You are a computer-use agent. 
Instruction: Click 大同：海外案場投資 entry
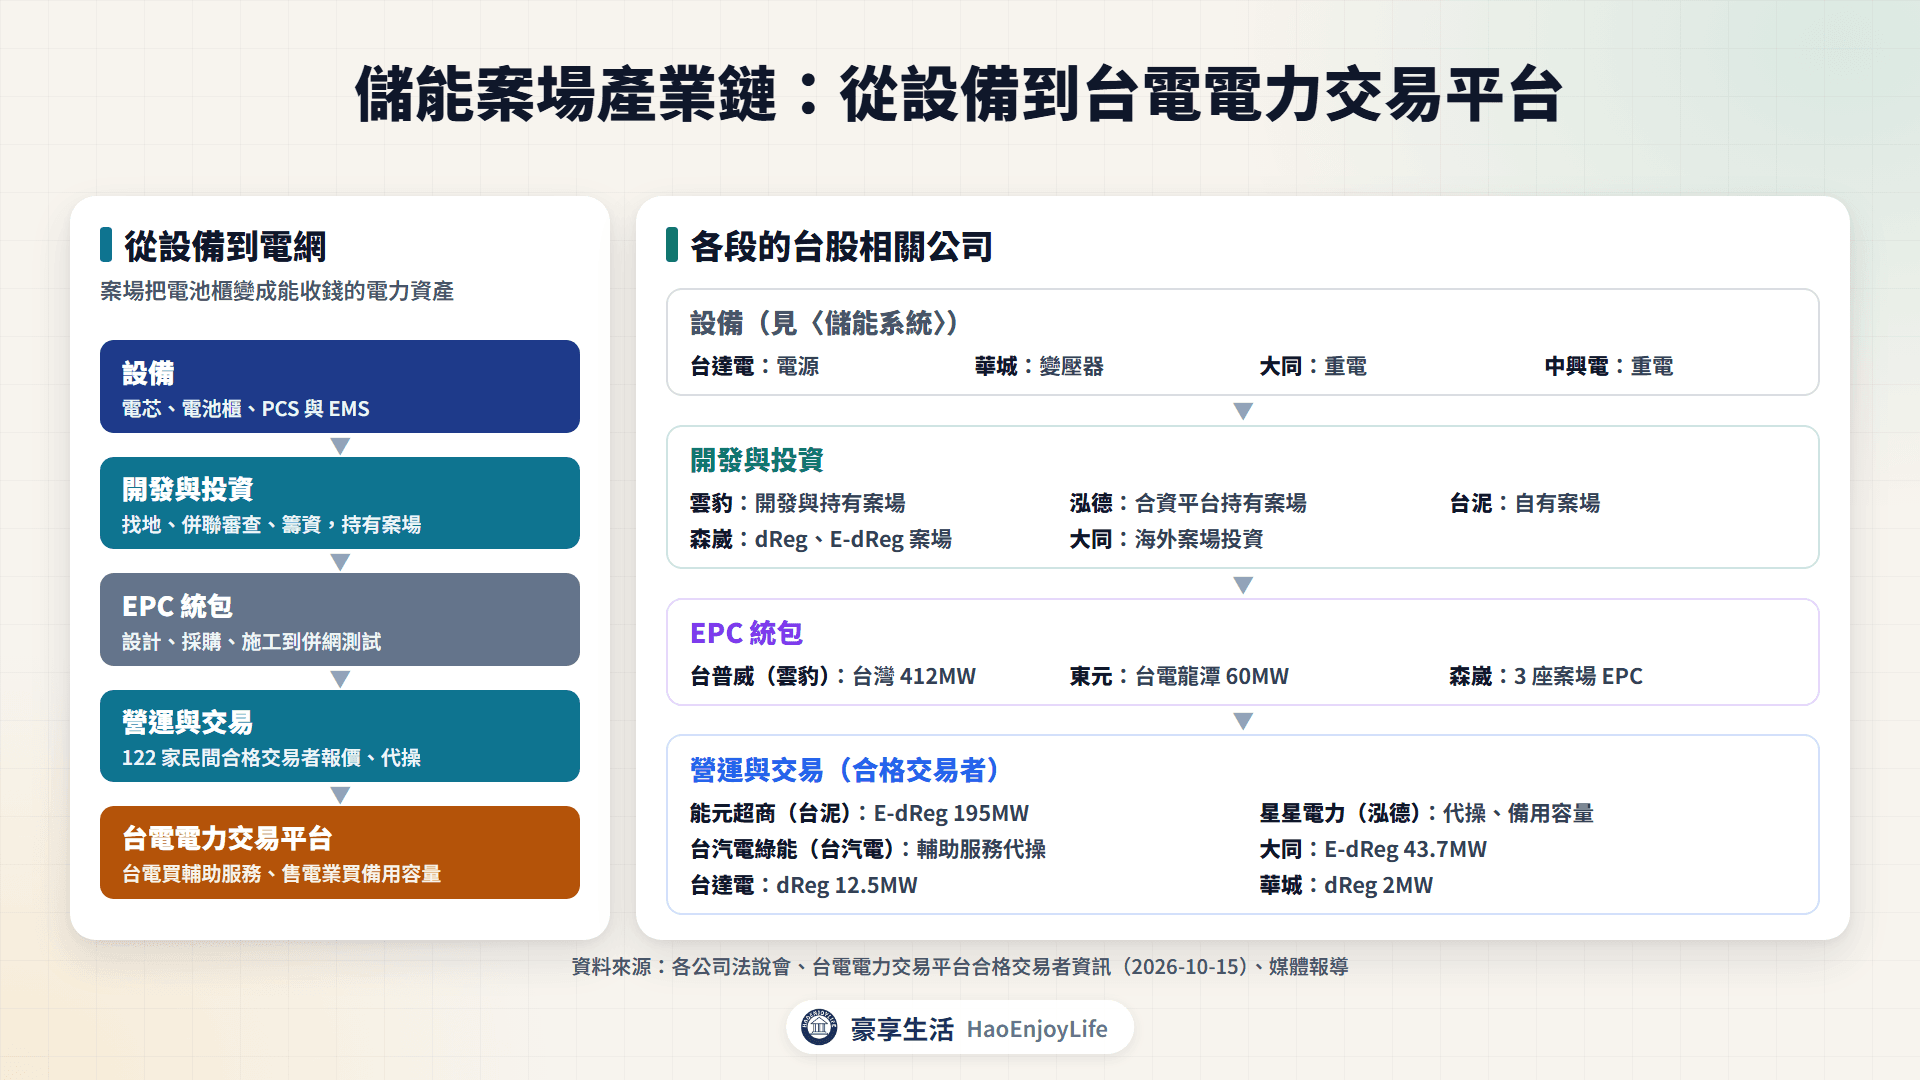tap(1167, 539)
